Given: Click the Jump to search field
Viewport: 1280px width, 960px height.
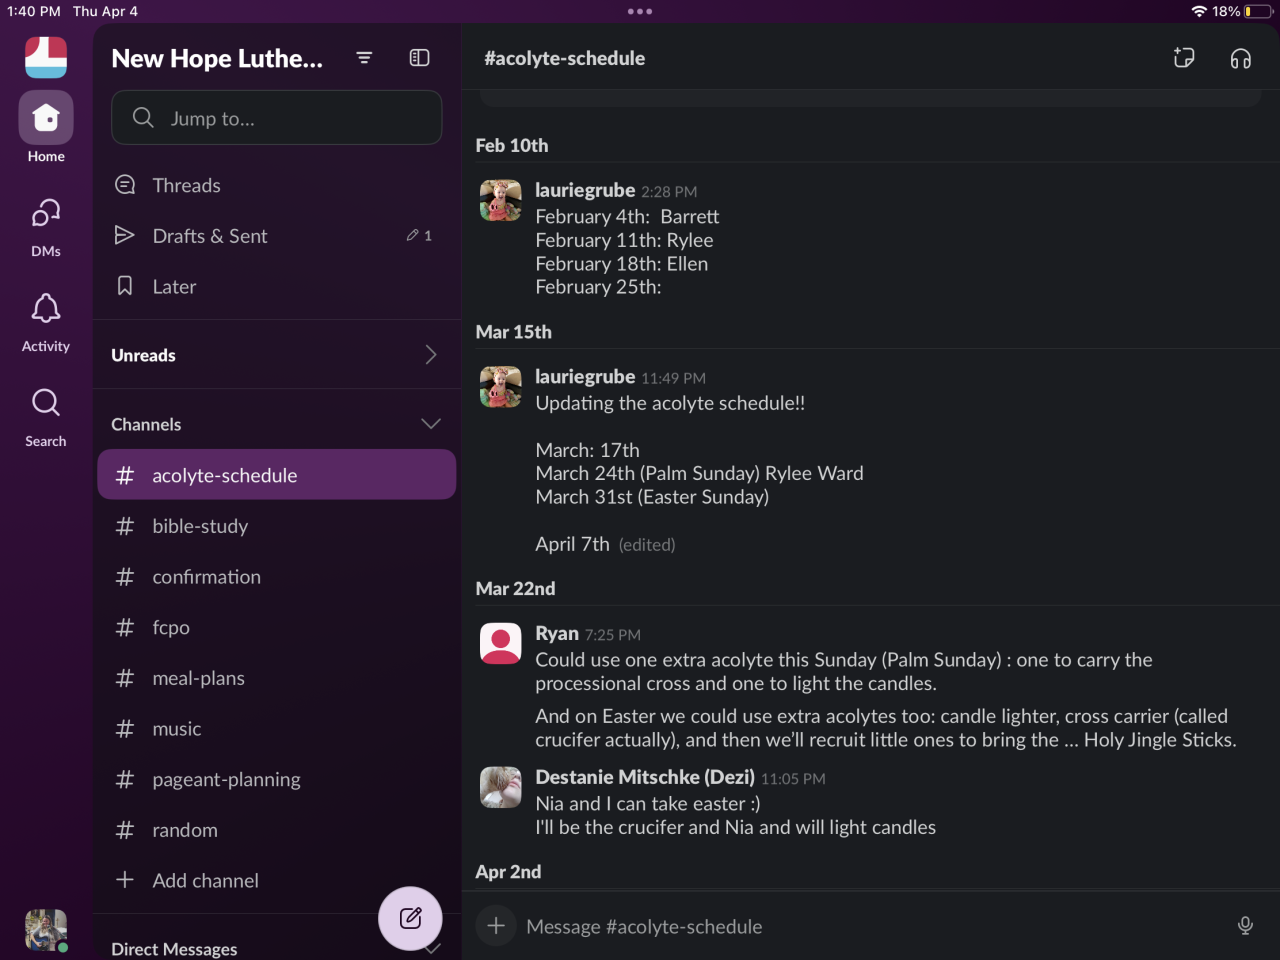Looking at the screenshot, I should [x=277, y=118].
